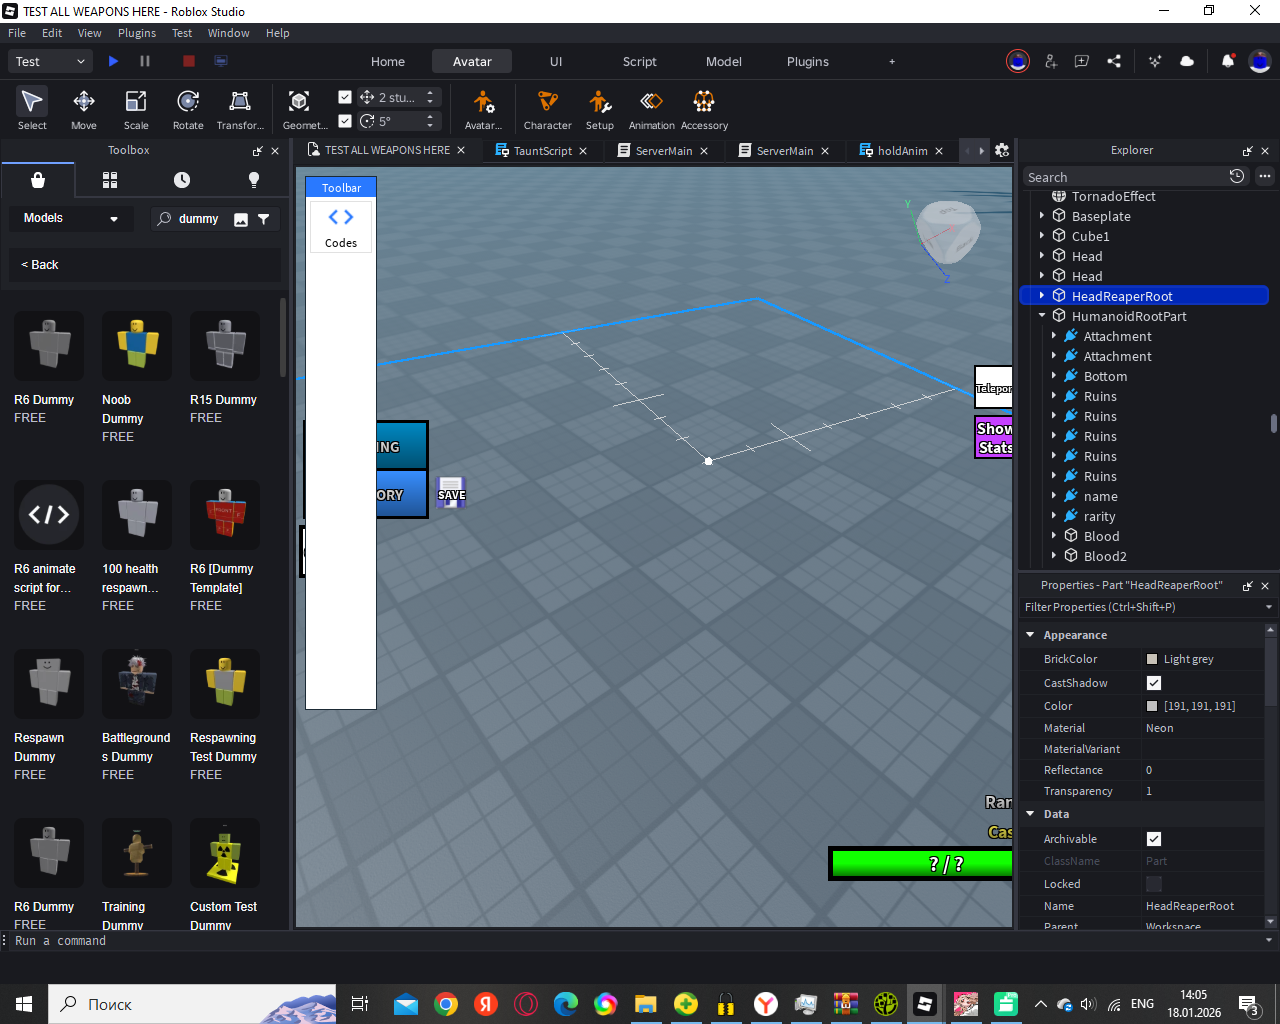
Task: Switch to the Home ribbon tab
Action: (x=388, y=61)
